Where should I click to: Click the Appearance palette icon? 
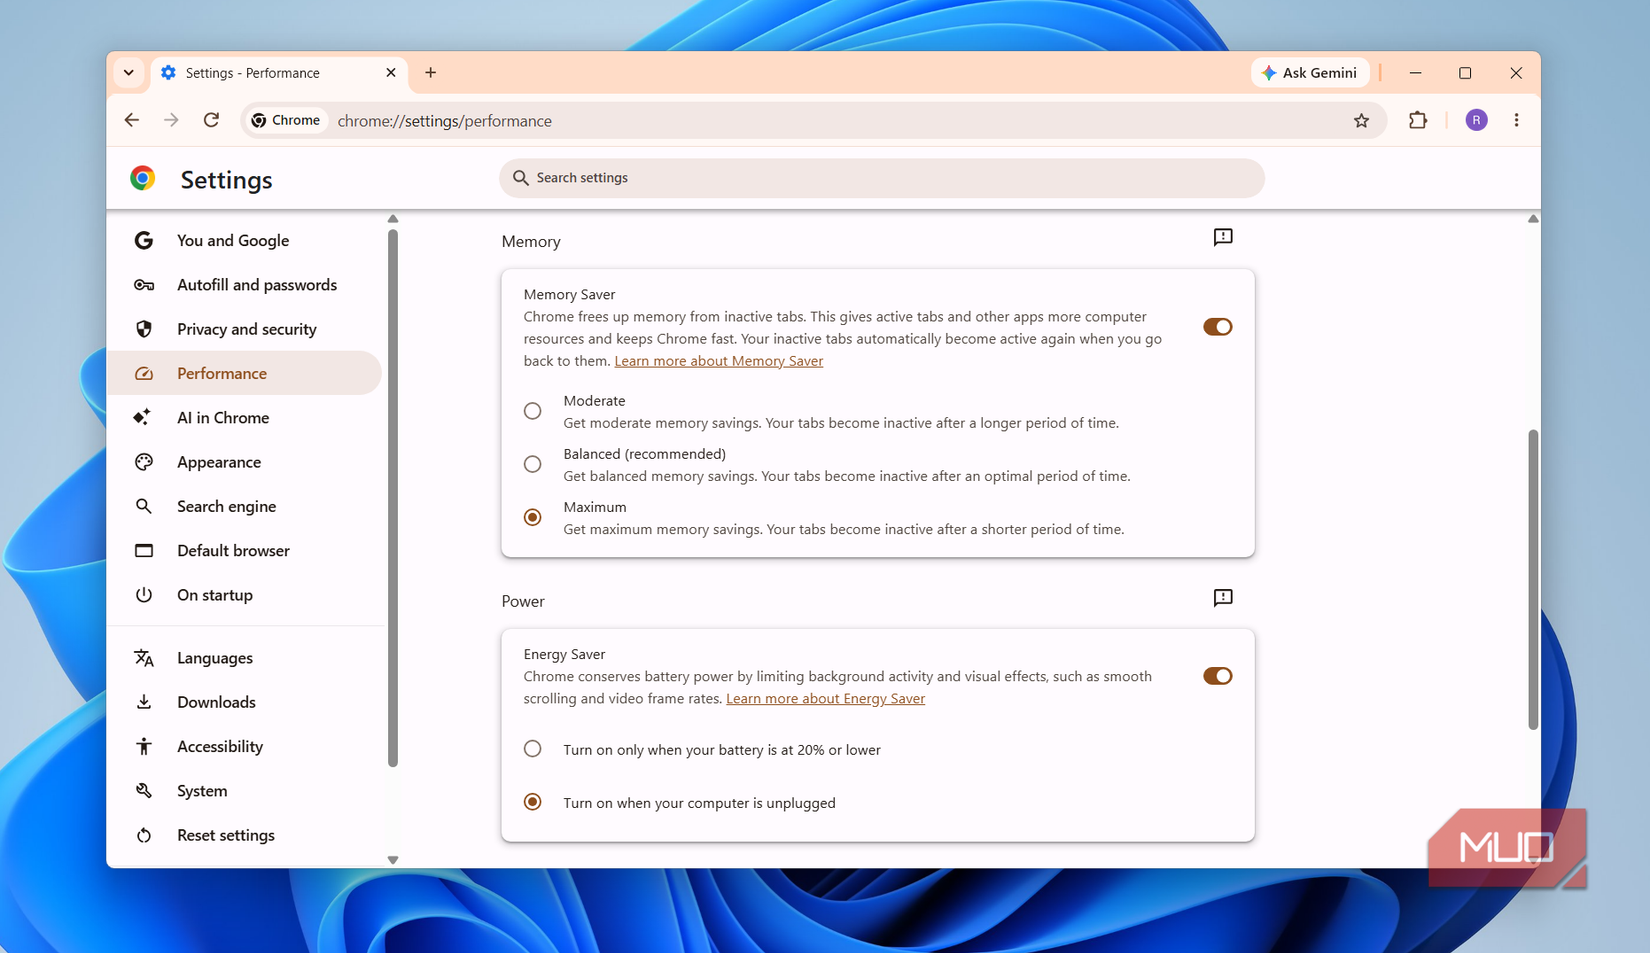point(144,462)
